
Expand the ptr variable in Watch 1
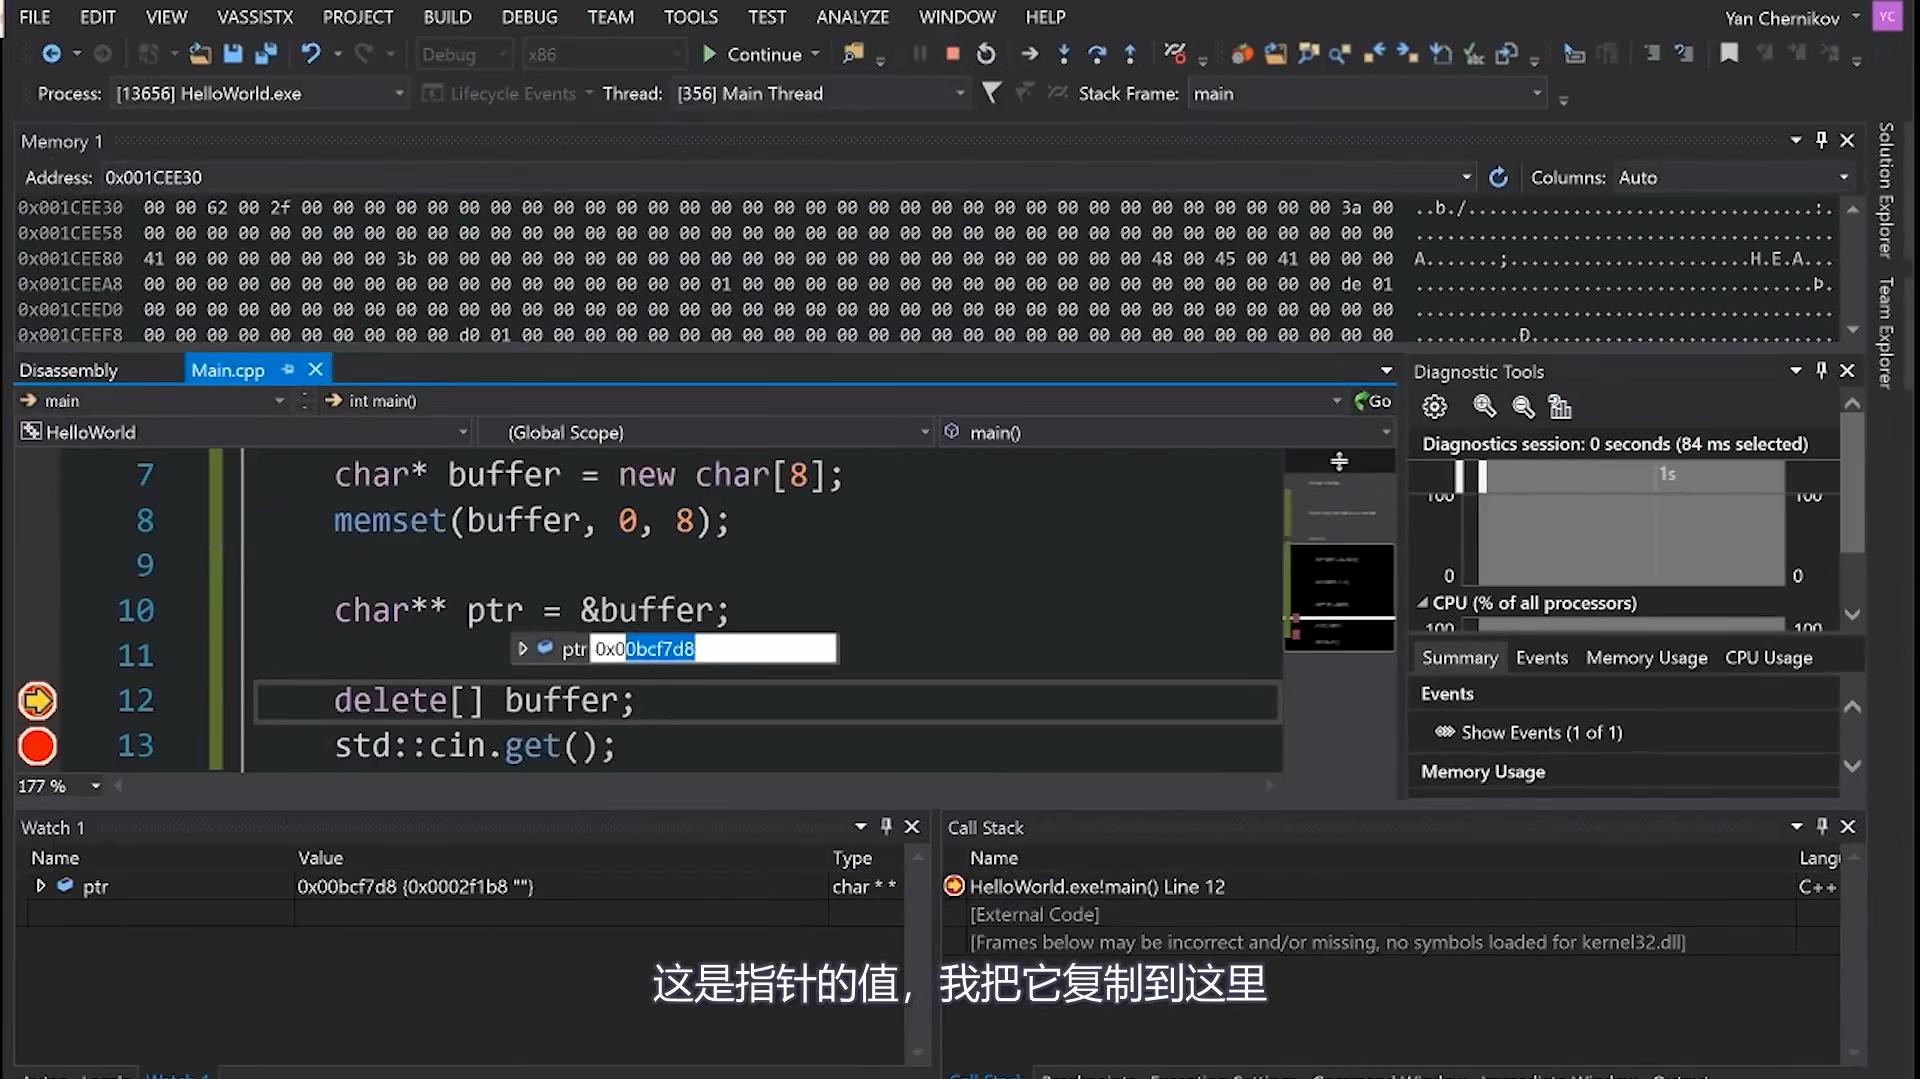pyautogui.click(x=41, y=886)
